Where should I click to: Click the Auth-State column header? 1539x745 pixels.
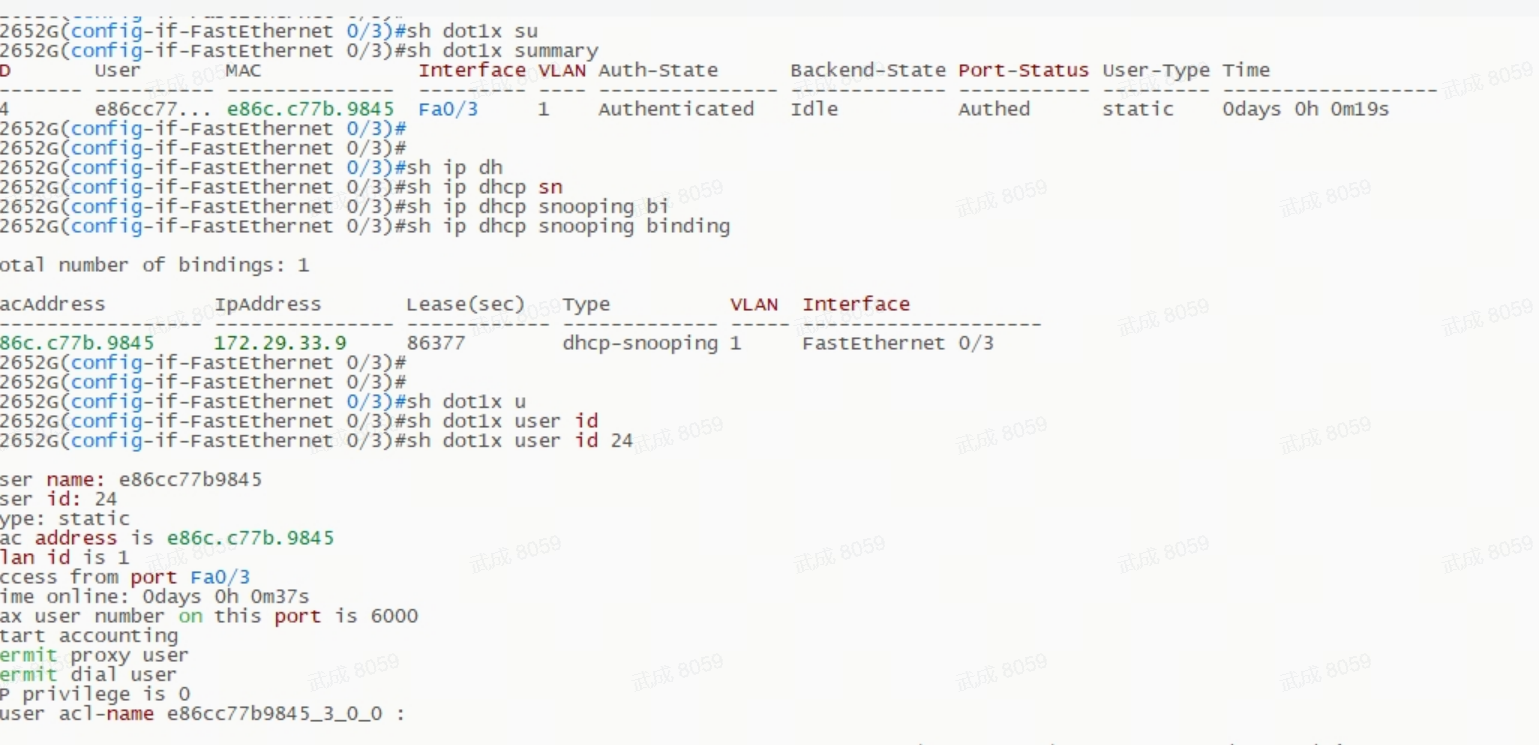(658, 70)
